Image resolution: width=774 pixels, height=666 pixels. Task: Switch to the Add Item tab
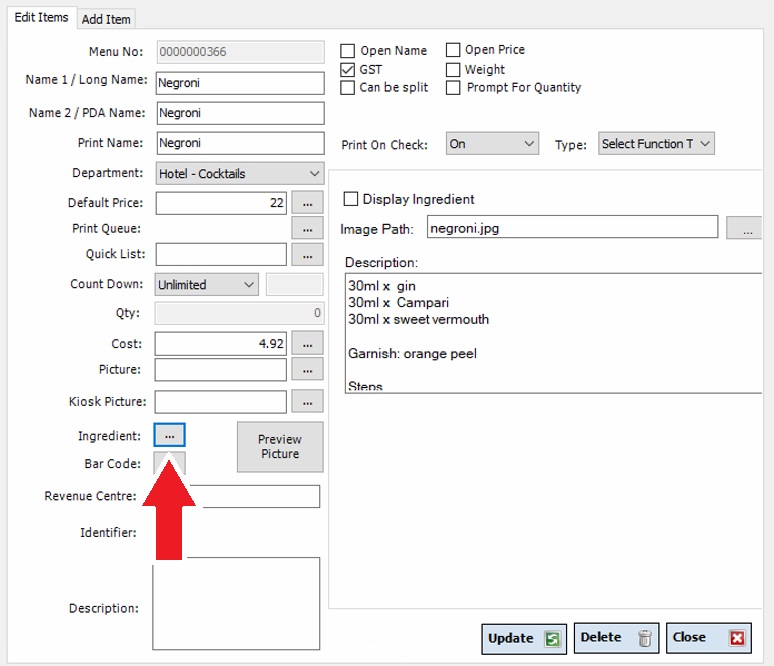pos(106,19)
